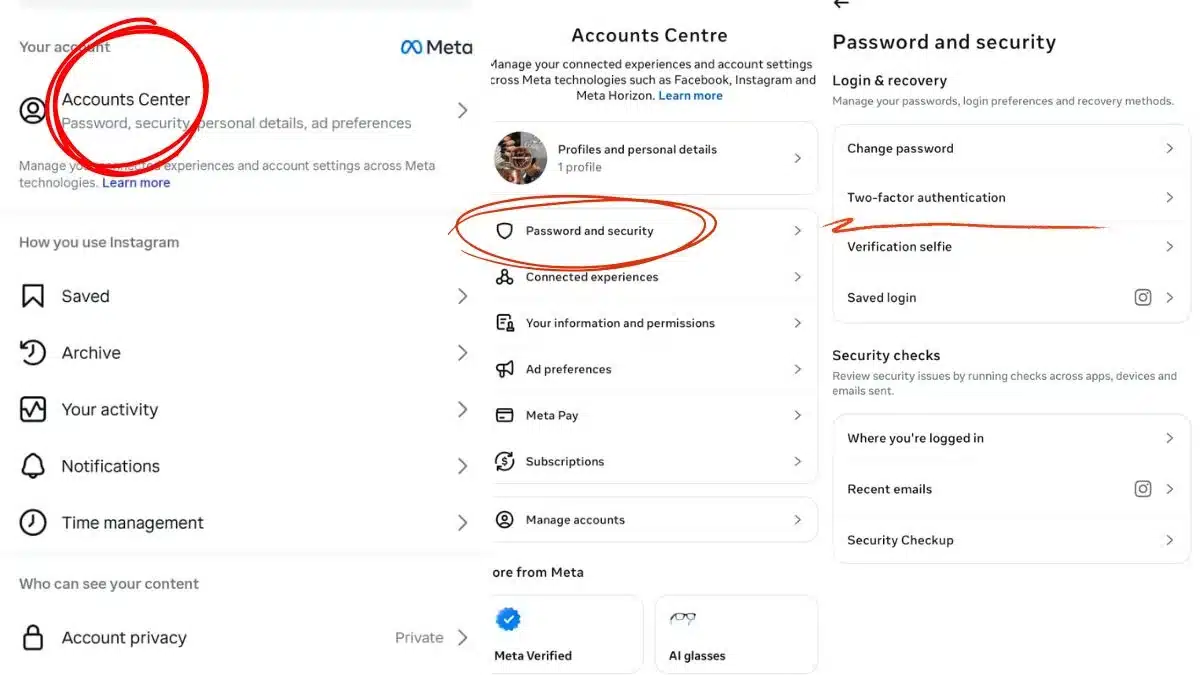Screen dimensions: 1200x675
Task: Follow the Learn more link under Accounts Center
Action: tap(136, 183)
